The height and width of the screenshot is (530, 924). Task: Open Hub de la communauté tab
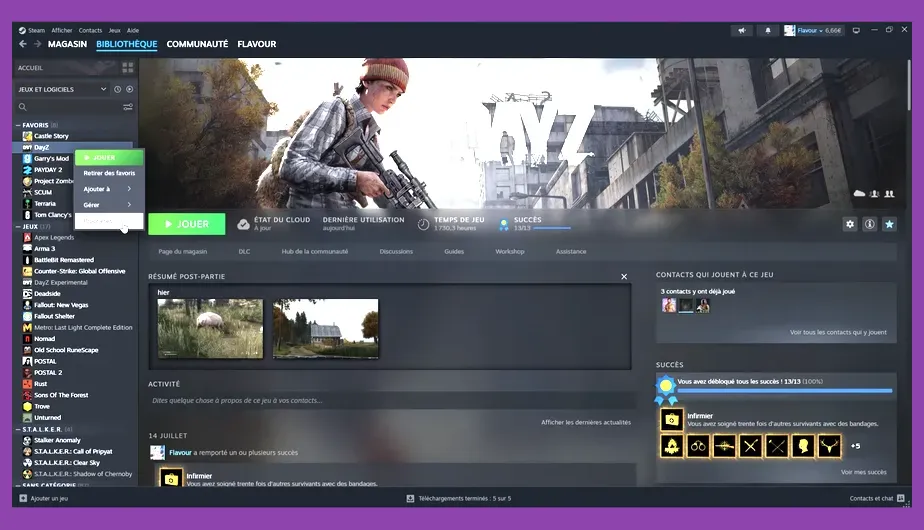click(x=315, y=251)
